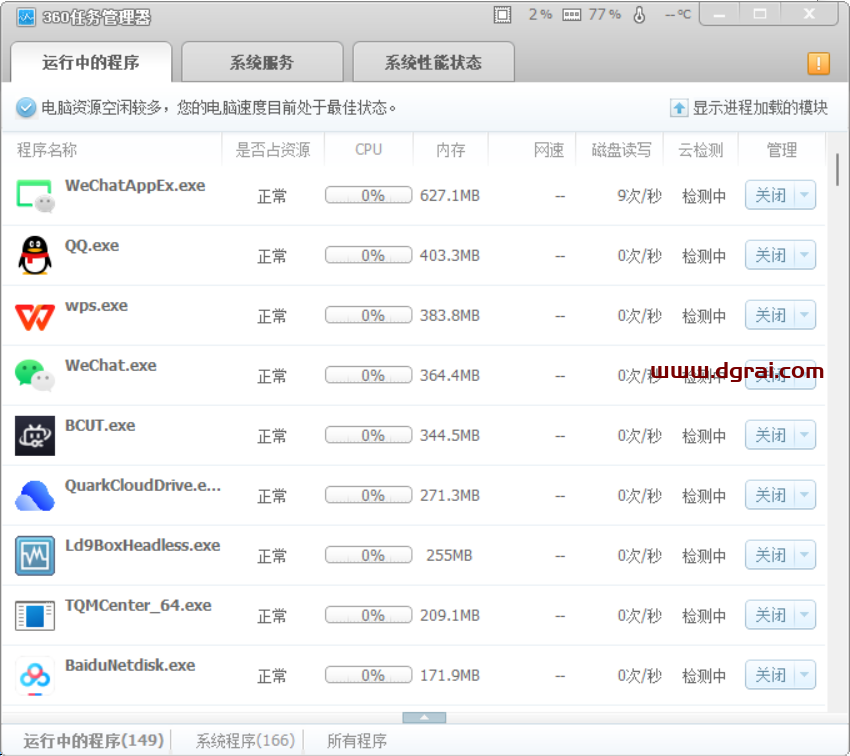Open dropdown arrow beside TQMCenter_64.exe 关闭

coord(805,616)
